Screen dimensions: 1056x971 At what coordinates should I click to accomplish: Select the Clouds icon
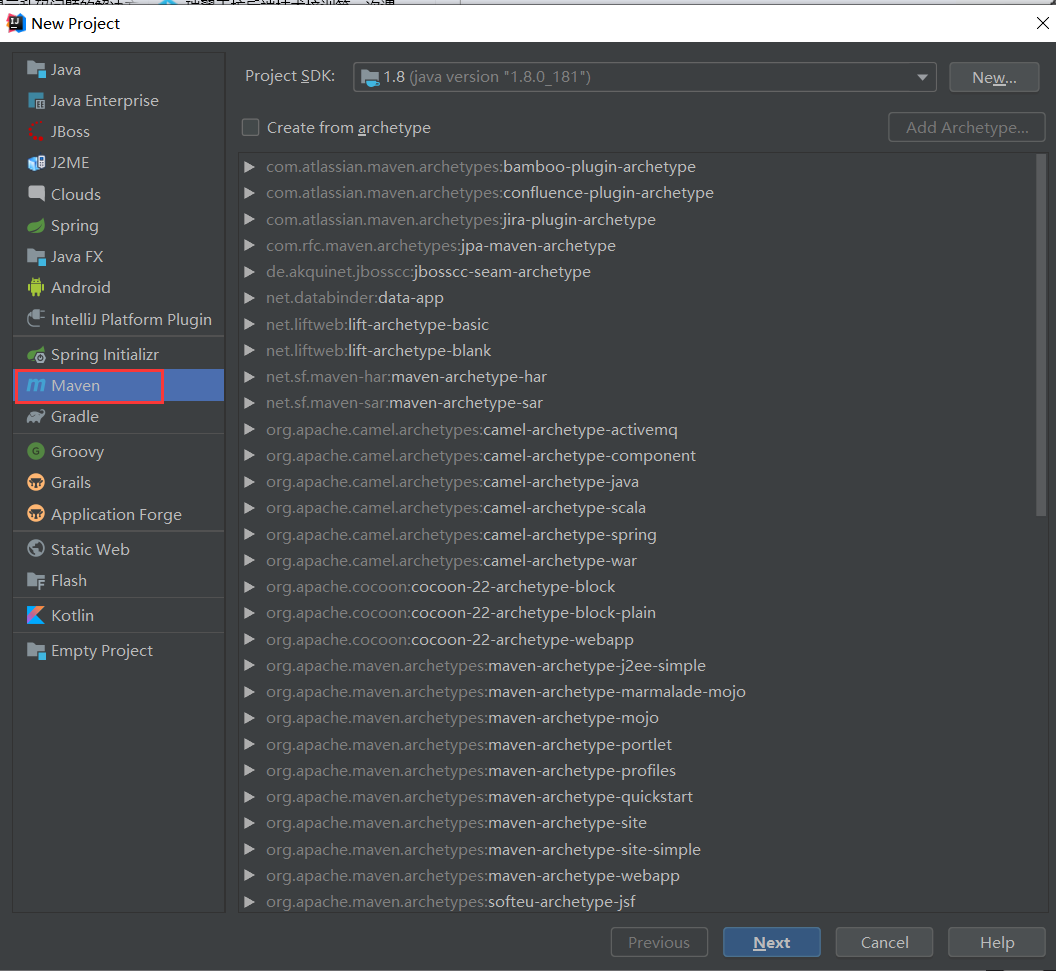click(36, 194)
